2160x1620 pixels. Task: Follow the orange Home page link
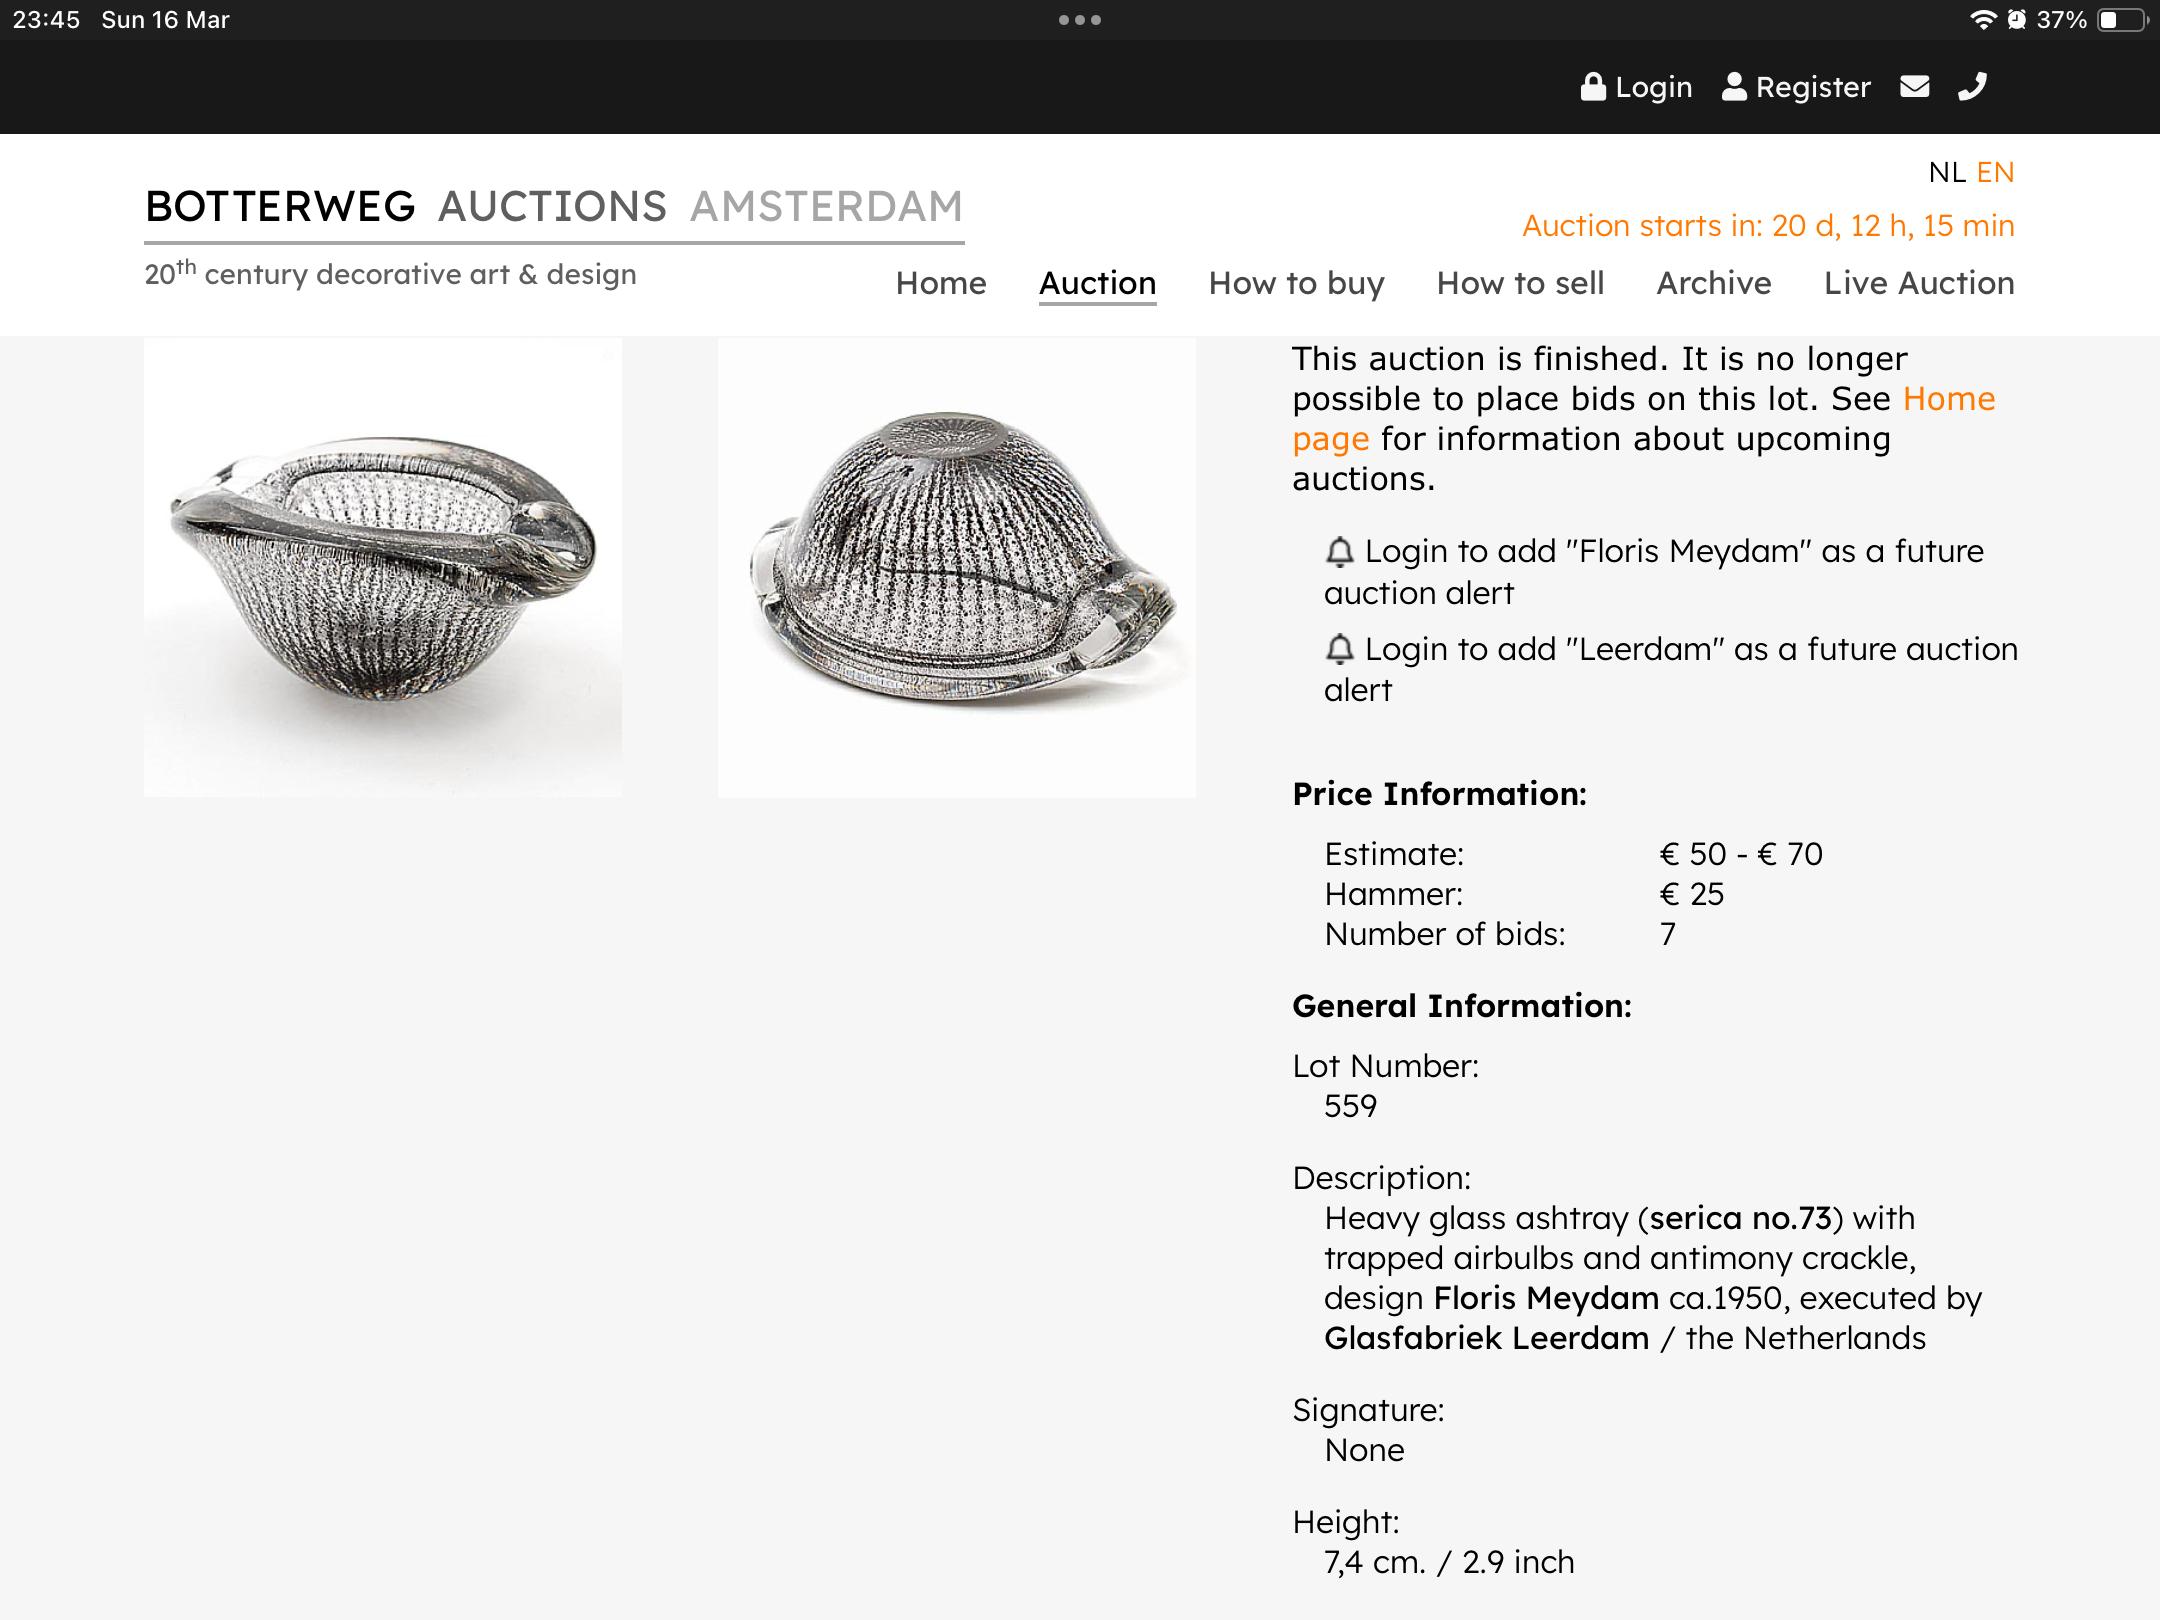1947,400
